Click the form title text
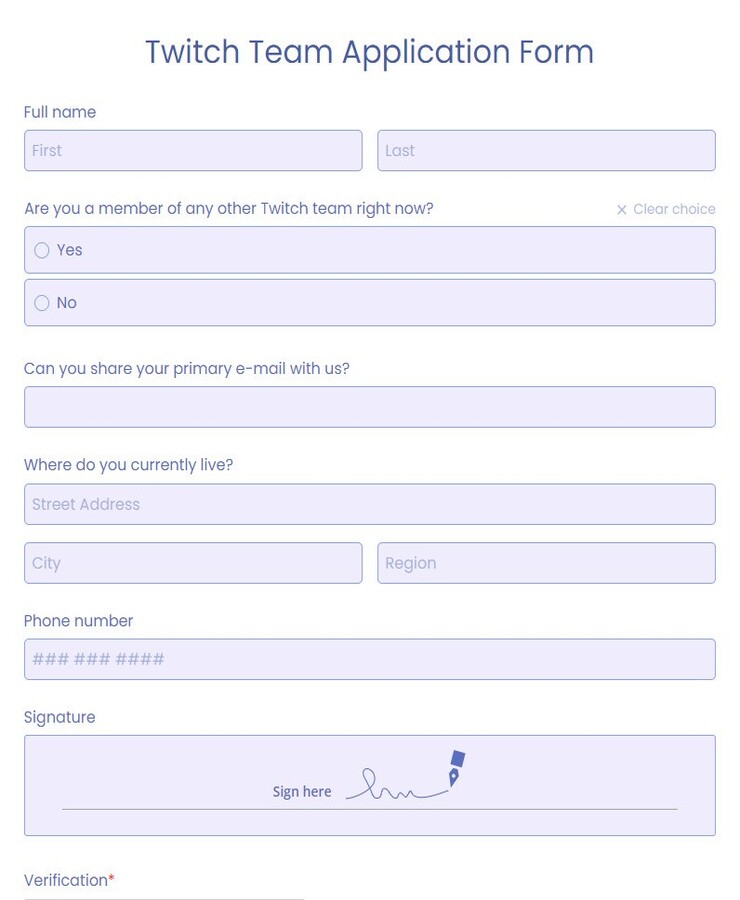Image resolution: width=740 pixels, height=900 pixels. coord(370,52)
